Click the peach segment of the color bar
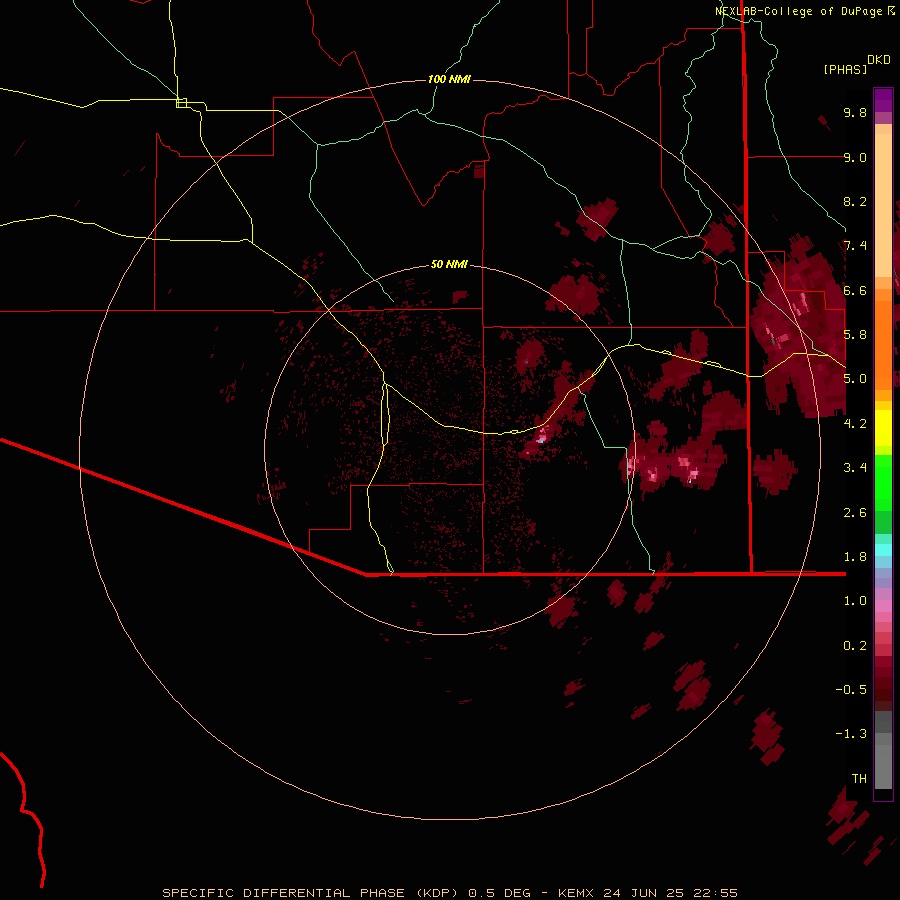The height and width of the screenshot is (900, 900). tap(883, 207)
